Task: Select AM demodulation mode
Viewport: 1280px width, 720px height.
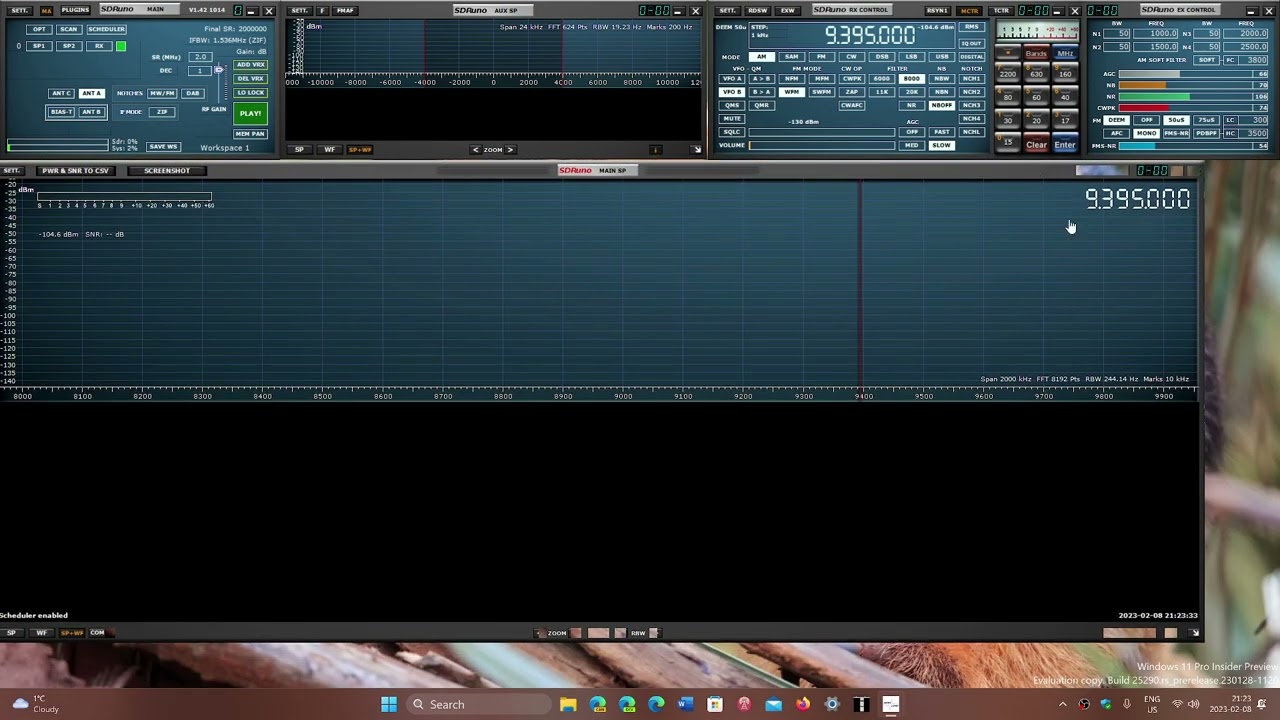Action: 762,57
